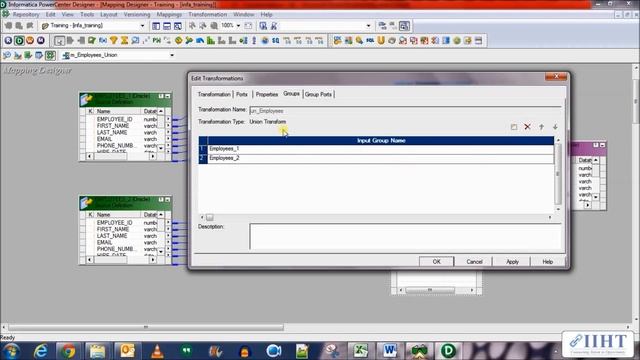Click the Help button in dialog
This screenshot has height=360, width=640.
click(547, 262)
